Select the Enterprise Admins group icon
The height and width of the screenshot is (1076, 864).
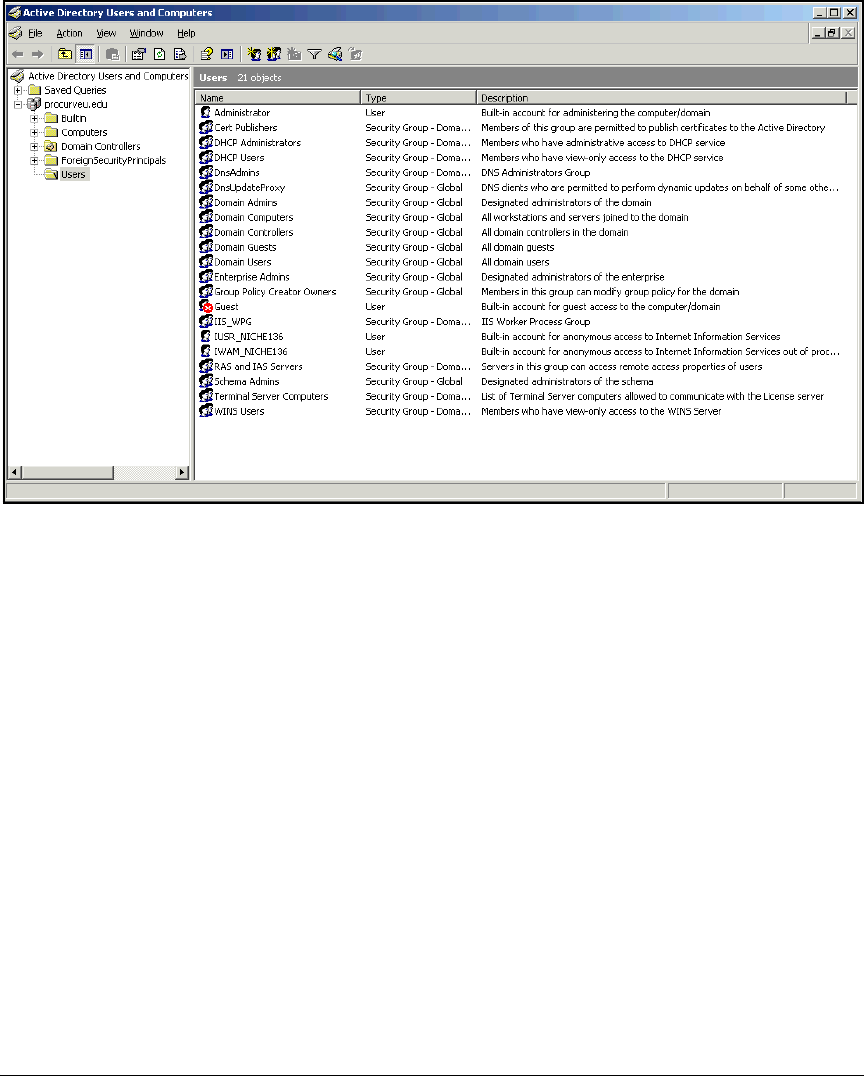tap(206, 277)
